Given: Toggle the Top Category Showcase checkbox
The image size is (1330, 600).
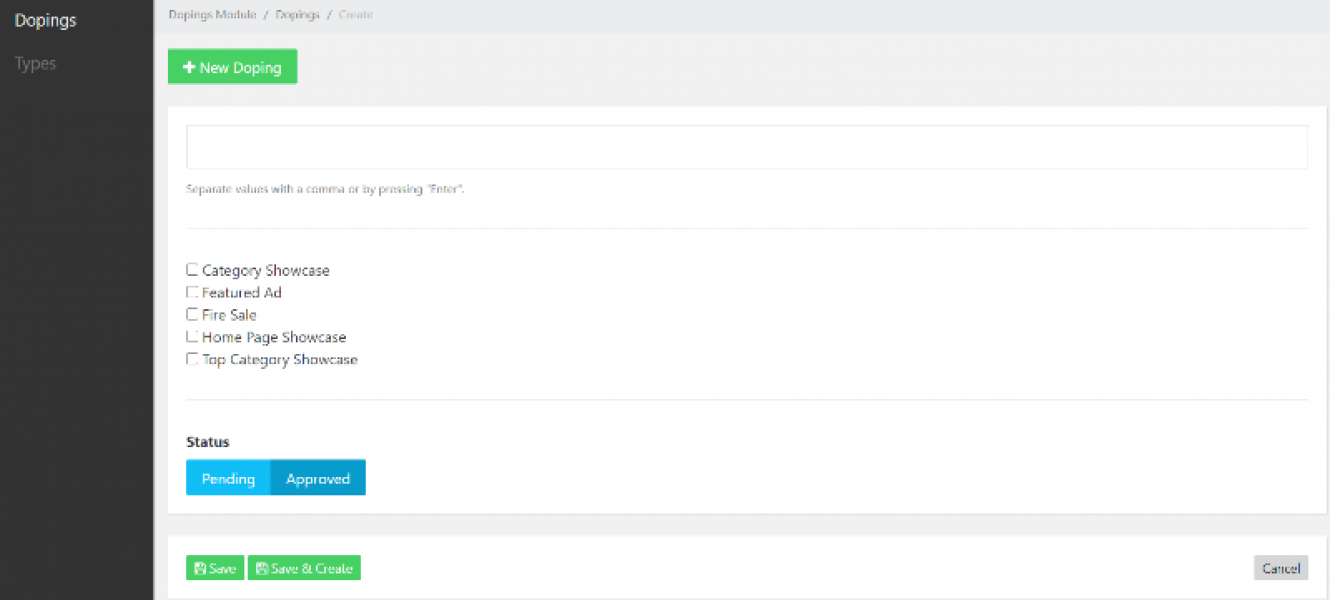Looking at the screenshot, I should (x=192, y=359).
